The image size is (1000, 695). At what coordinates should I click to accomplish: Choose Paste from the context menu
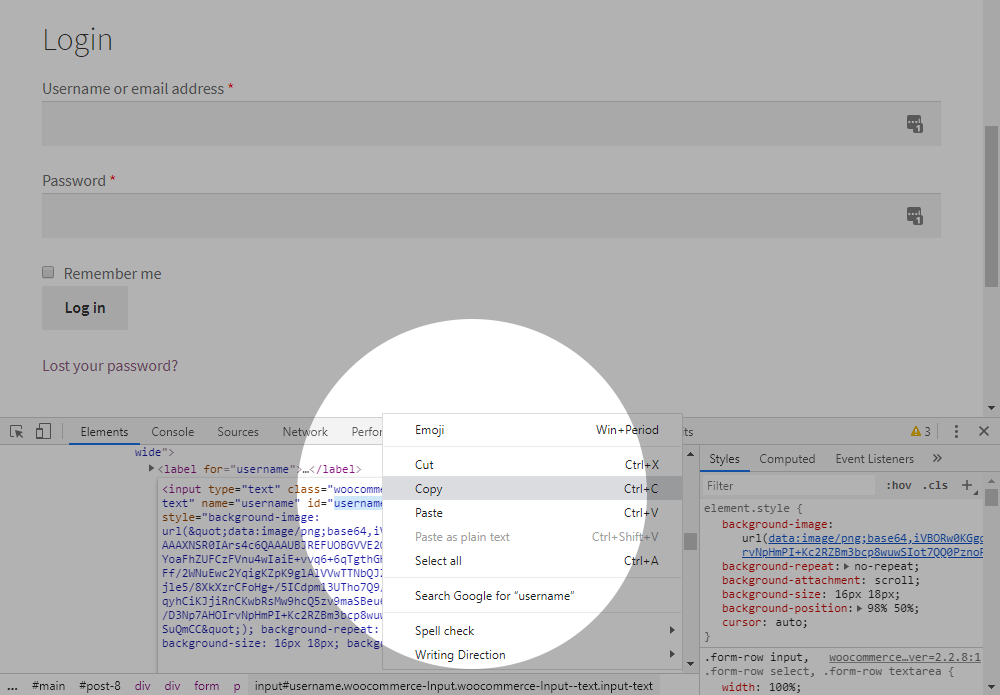click(x=533, y=513)
